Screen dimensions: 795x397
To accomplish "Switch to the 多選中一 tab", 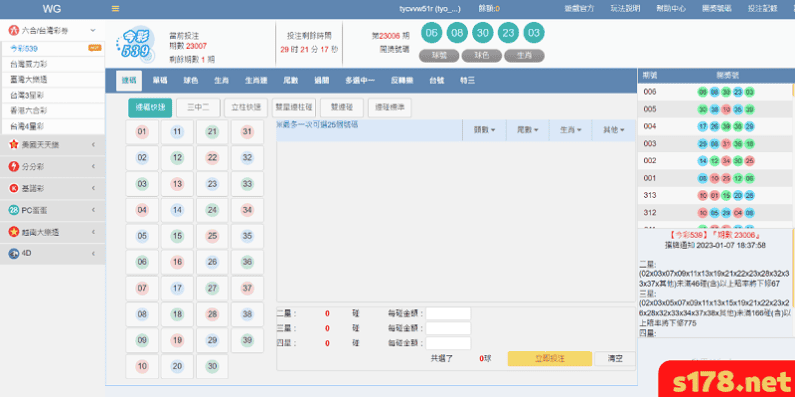I will 360,80.
